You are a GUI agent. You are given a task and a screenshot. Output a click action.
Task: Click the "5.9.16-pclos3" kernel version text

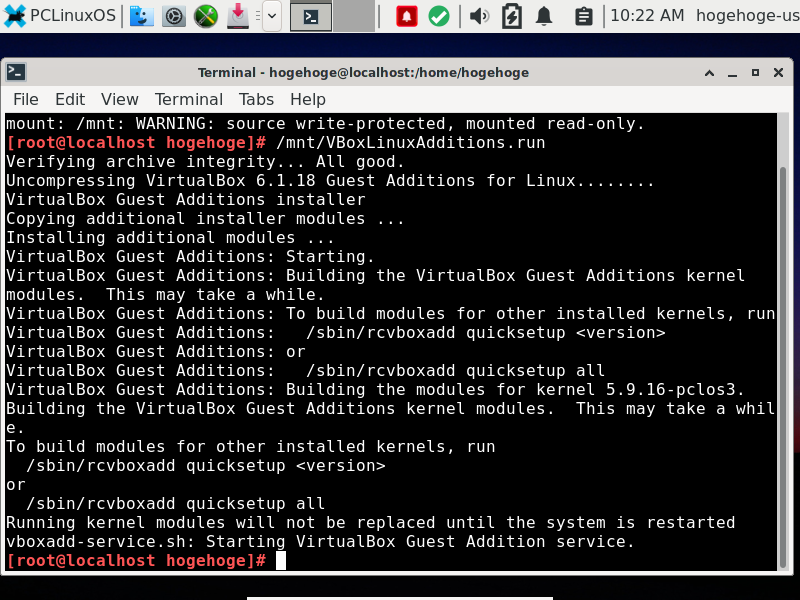pyautogui.click(x=671, y=390)
